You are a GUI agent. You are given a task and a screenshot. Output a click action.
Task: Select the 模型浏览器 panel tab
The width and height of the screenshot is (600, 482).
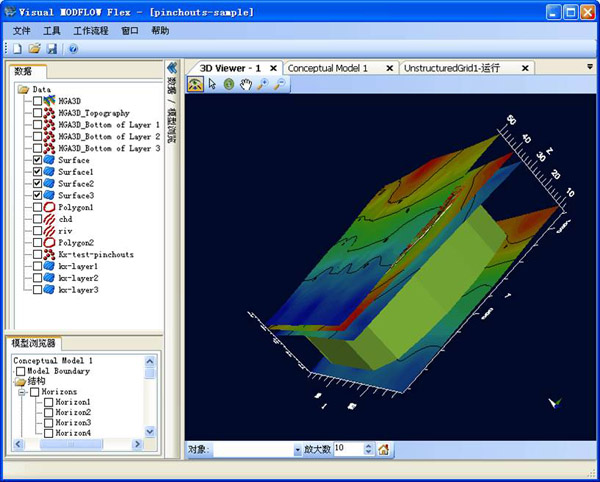point(33,343)
